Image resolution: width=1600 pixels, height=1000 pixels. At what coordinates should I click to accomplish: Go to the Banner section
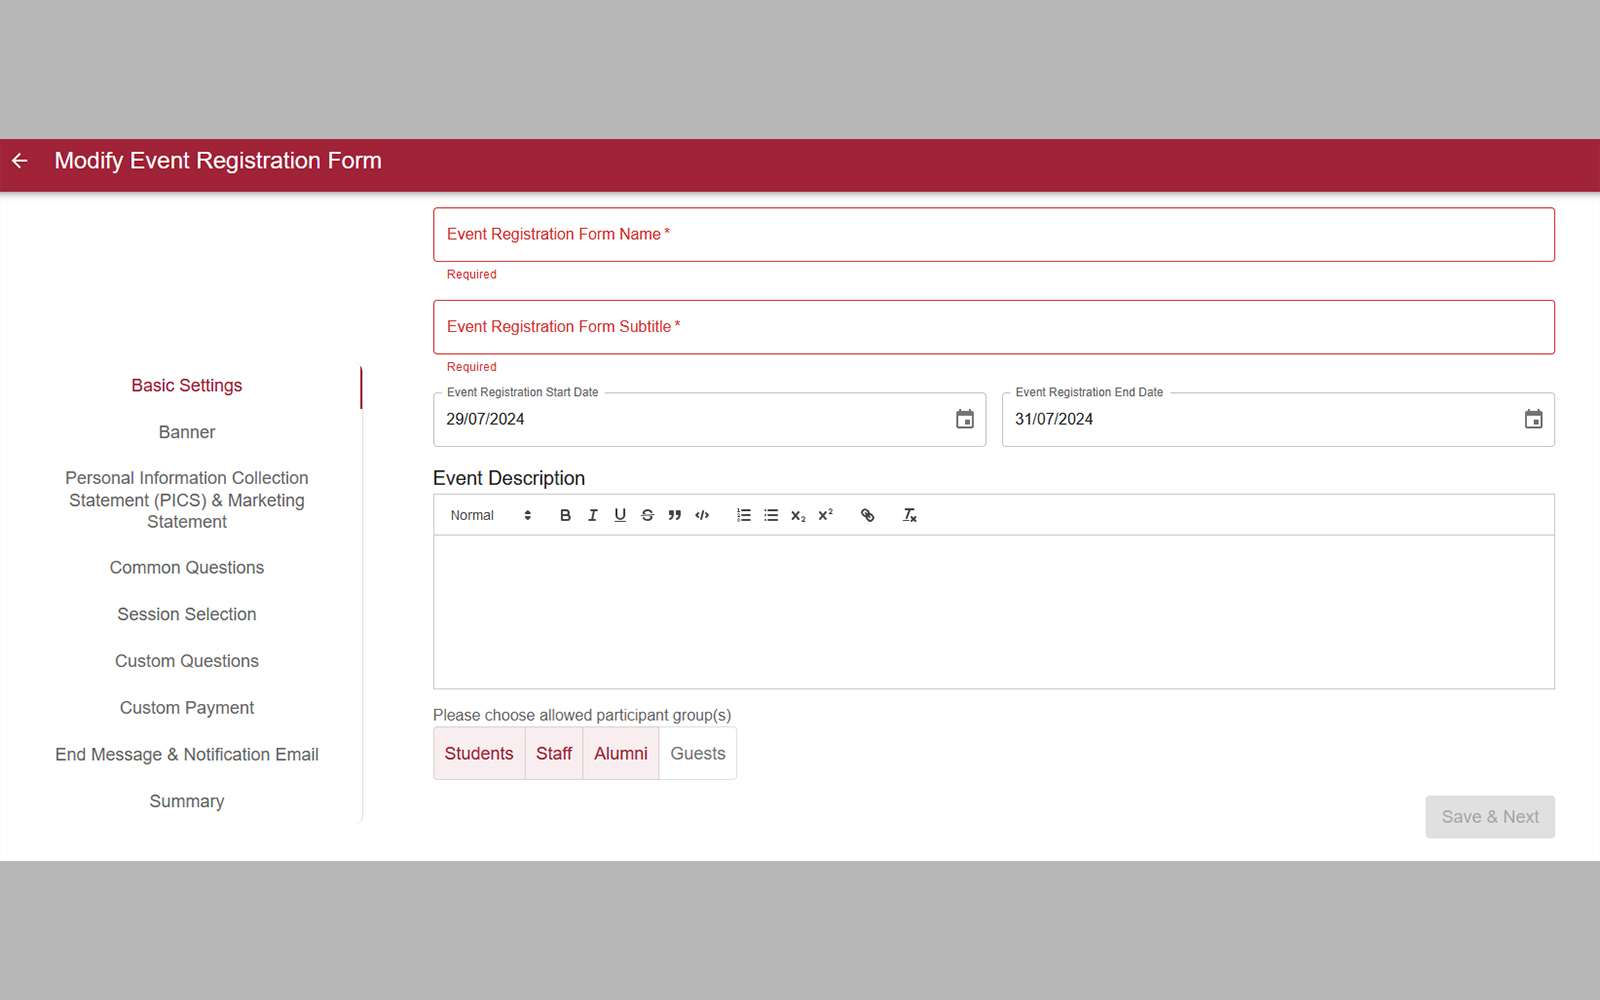pyautogui.click(x=187, y=432)
